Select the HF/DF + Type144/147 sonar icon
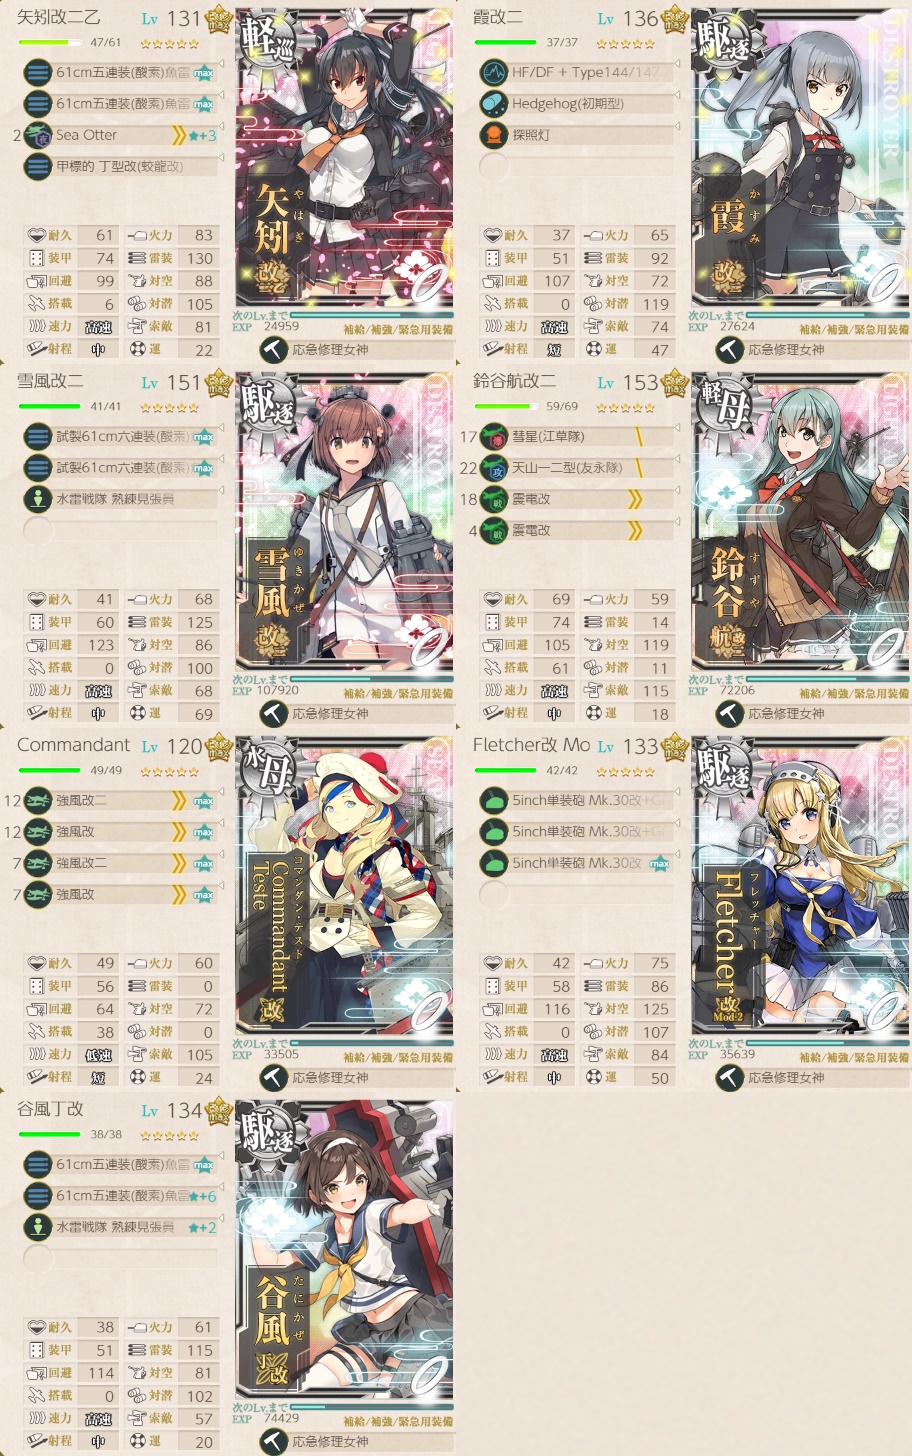Image resolution: width=912 pixels, height=1456 pixels. click(x=494, y=72)
